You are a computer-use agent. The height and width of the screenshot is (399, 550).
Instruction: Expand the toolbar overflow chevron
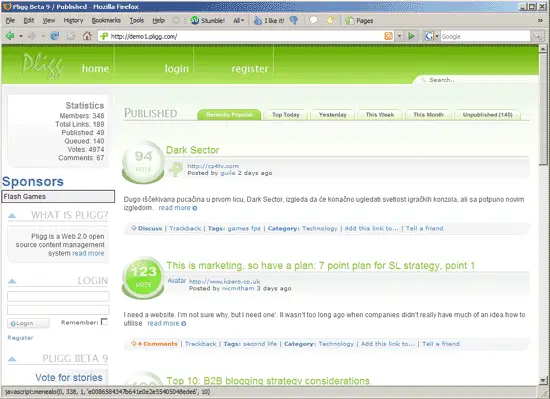pyautogui.click(x=540, y=21)
